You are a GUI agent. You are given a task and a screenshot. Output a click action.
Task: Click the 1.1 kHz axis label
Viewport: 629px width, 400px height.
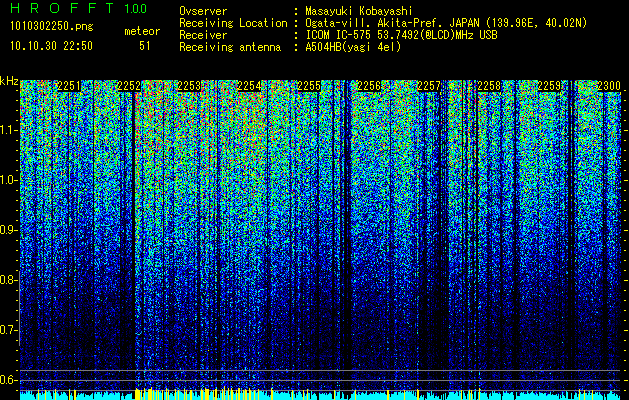coord(8,130)
